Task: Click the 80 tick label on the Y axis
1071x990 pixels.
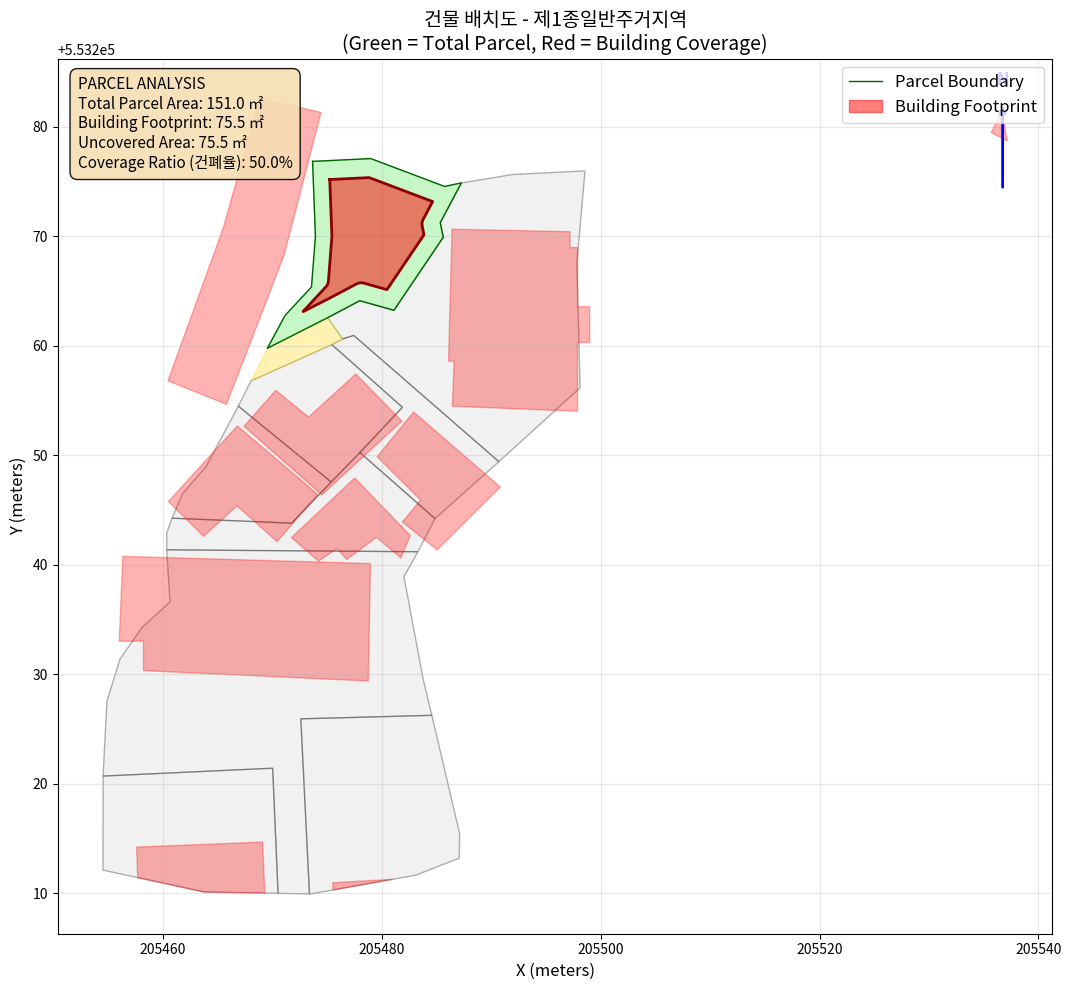Action: 41,127
